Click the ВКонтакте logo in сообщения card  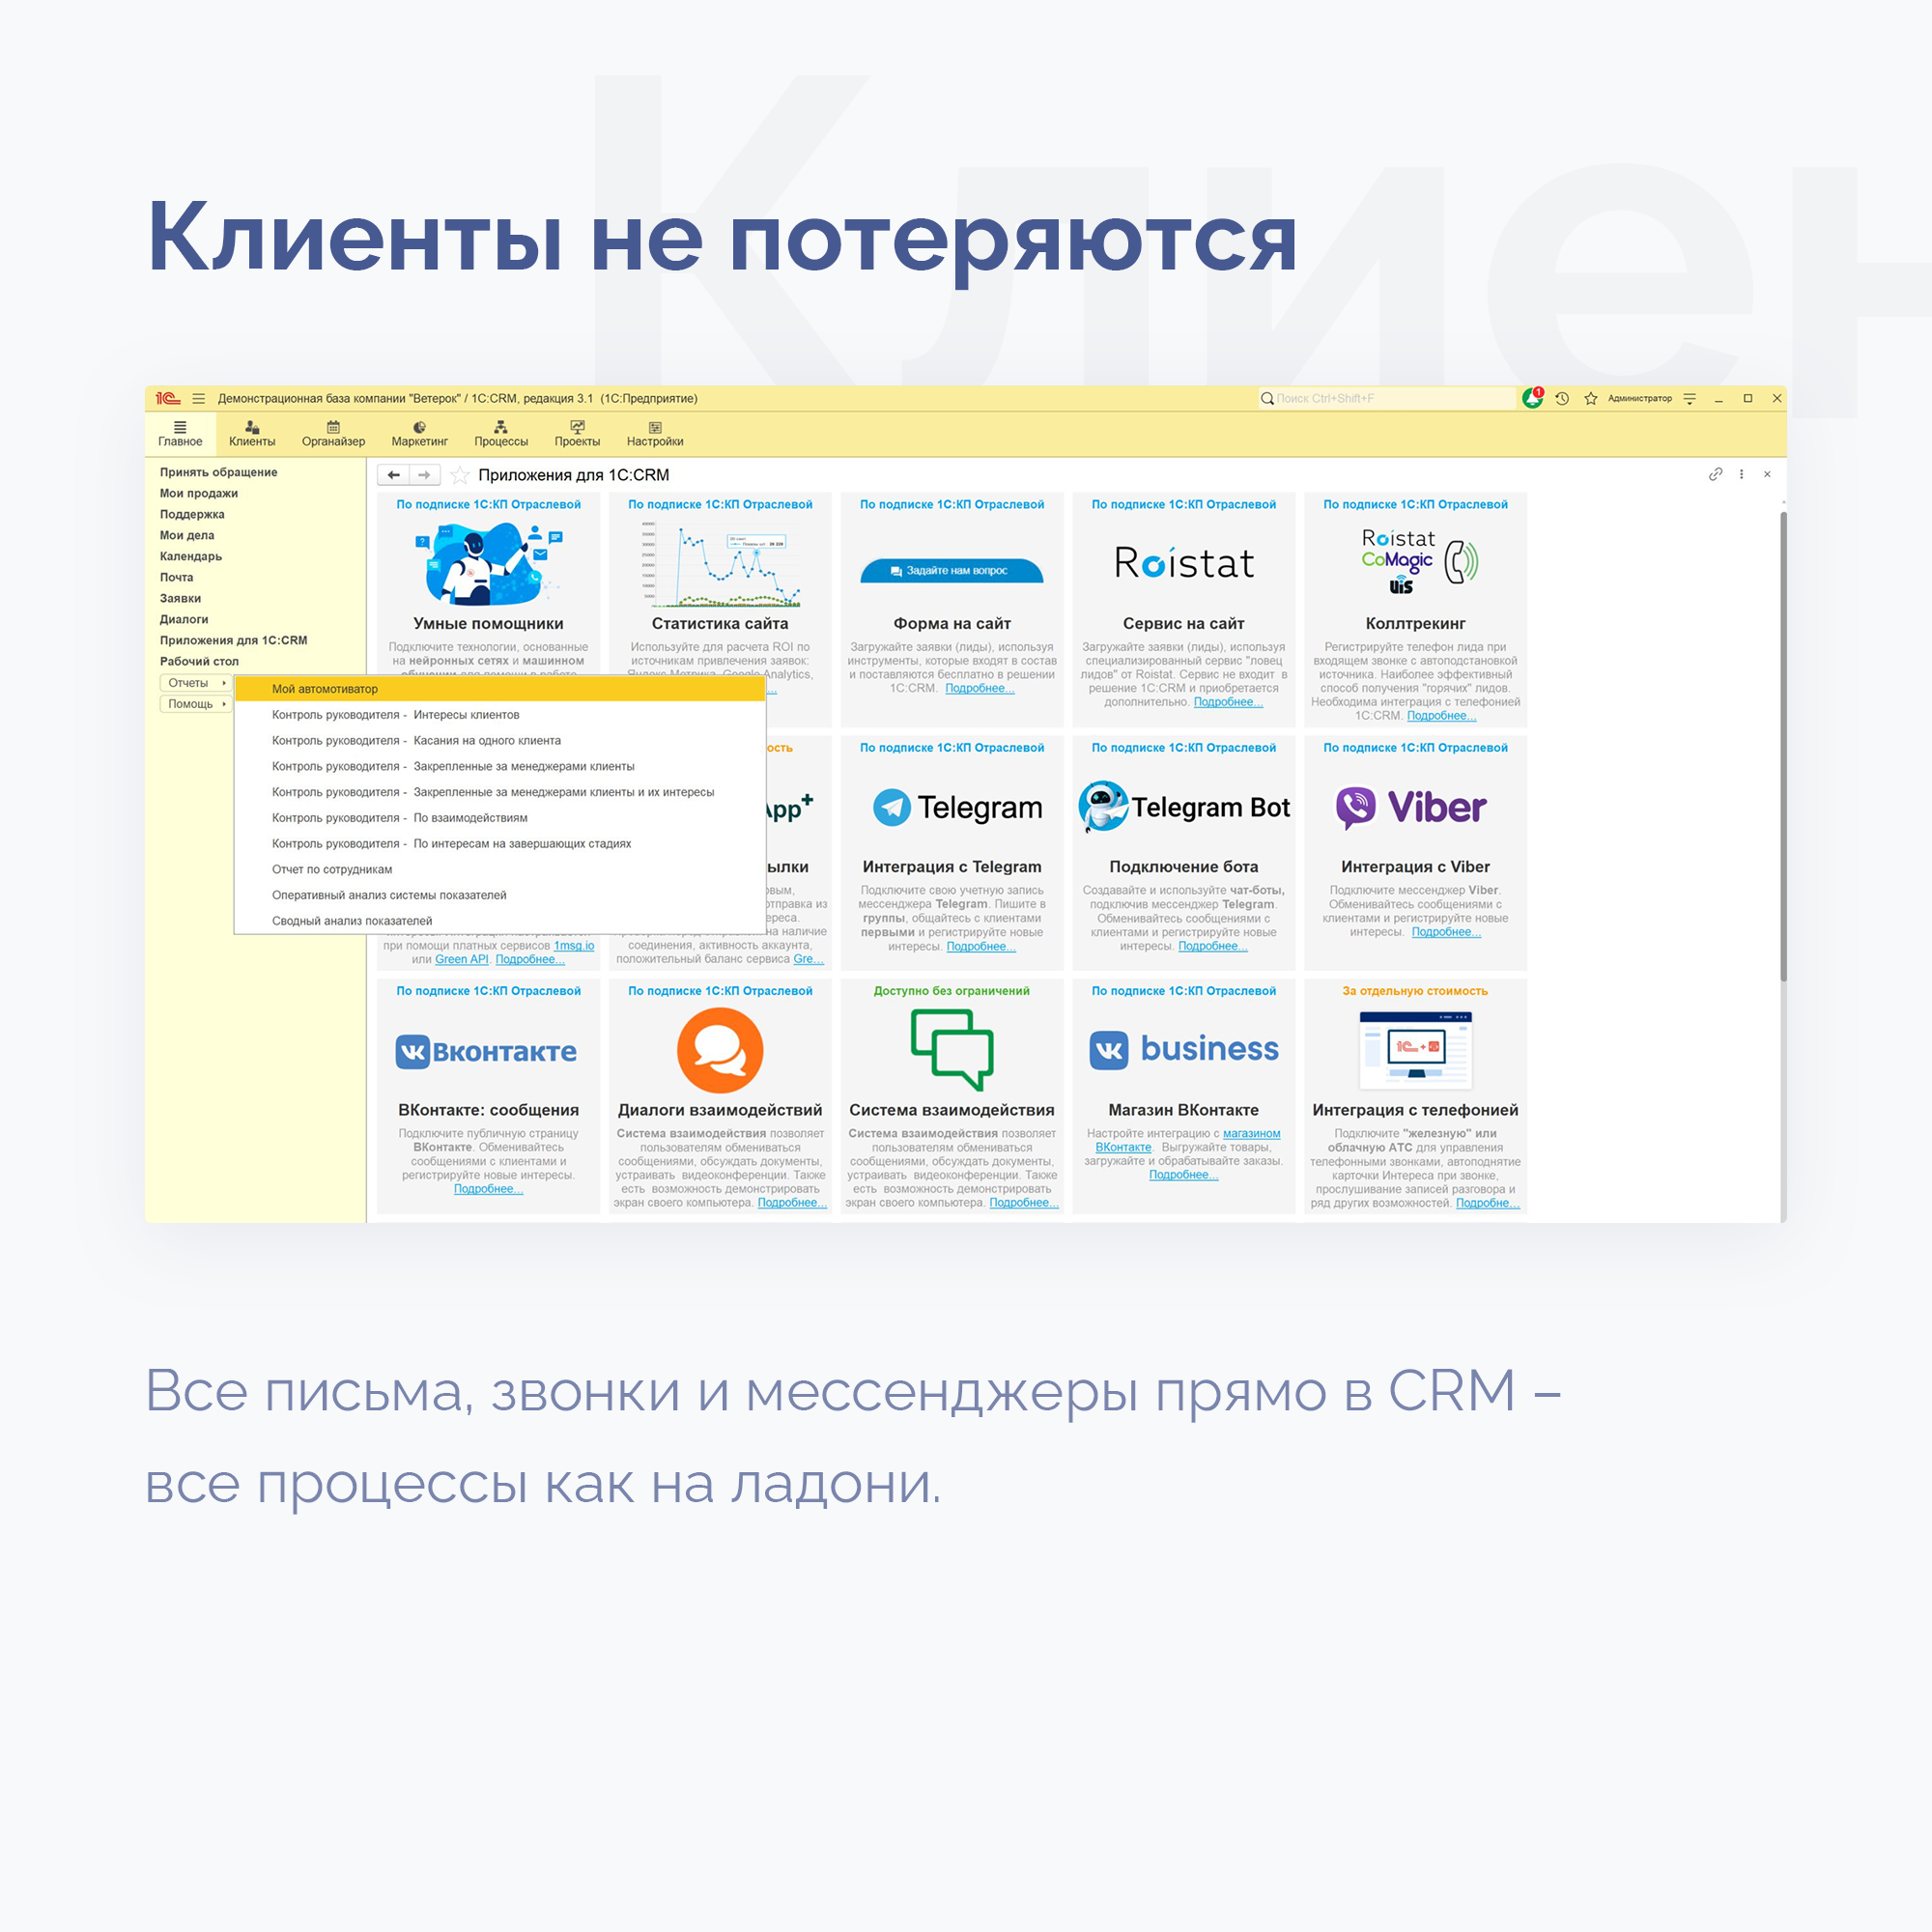point(486,1051)
